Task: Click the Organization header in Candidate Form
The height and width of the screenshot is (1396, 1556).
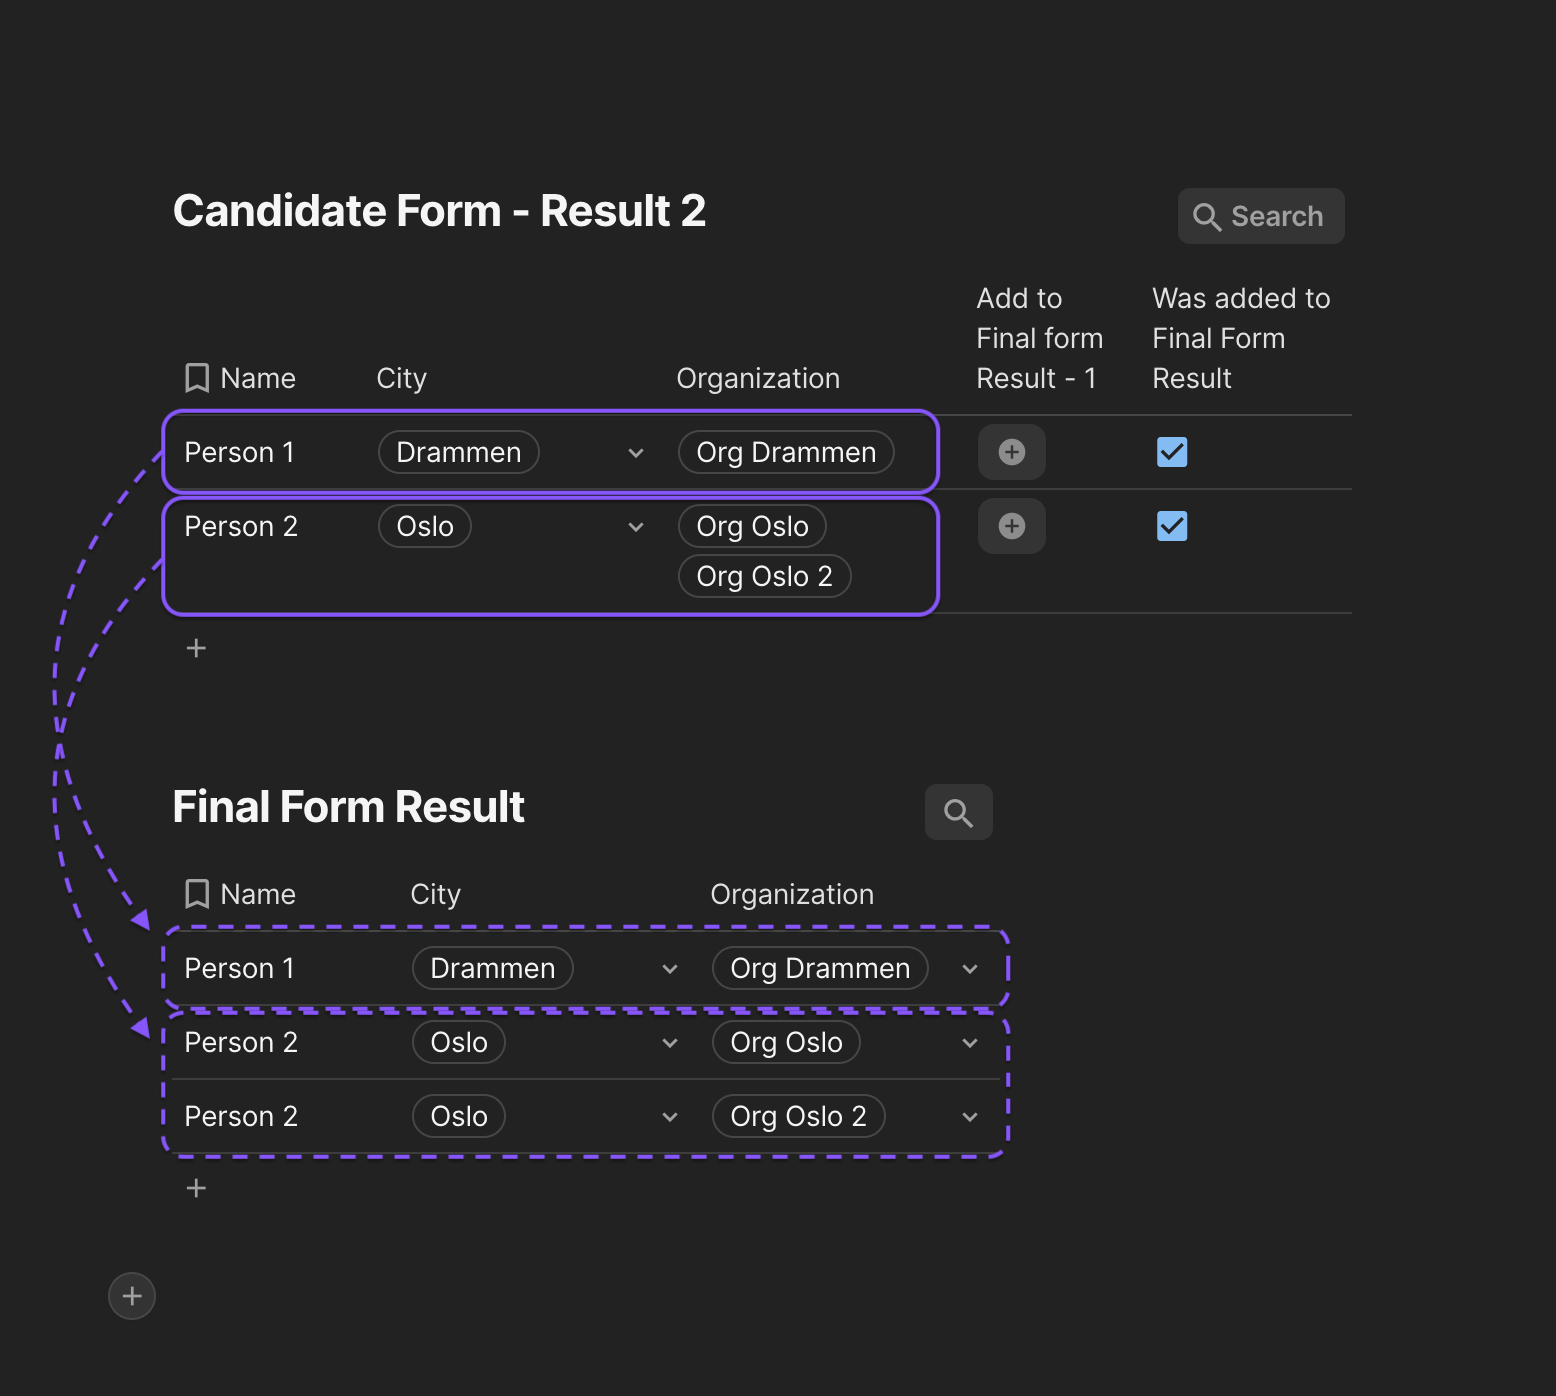Action: 758,378
